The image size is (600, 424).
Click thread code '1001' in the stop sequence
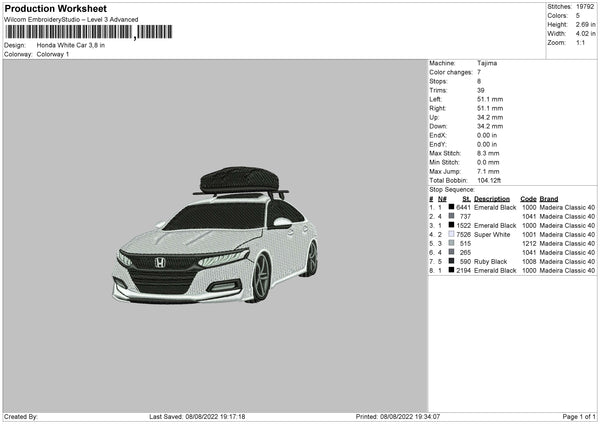point(529,235)
